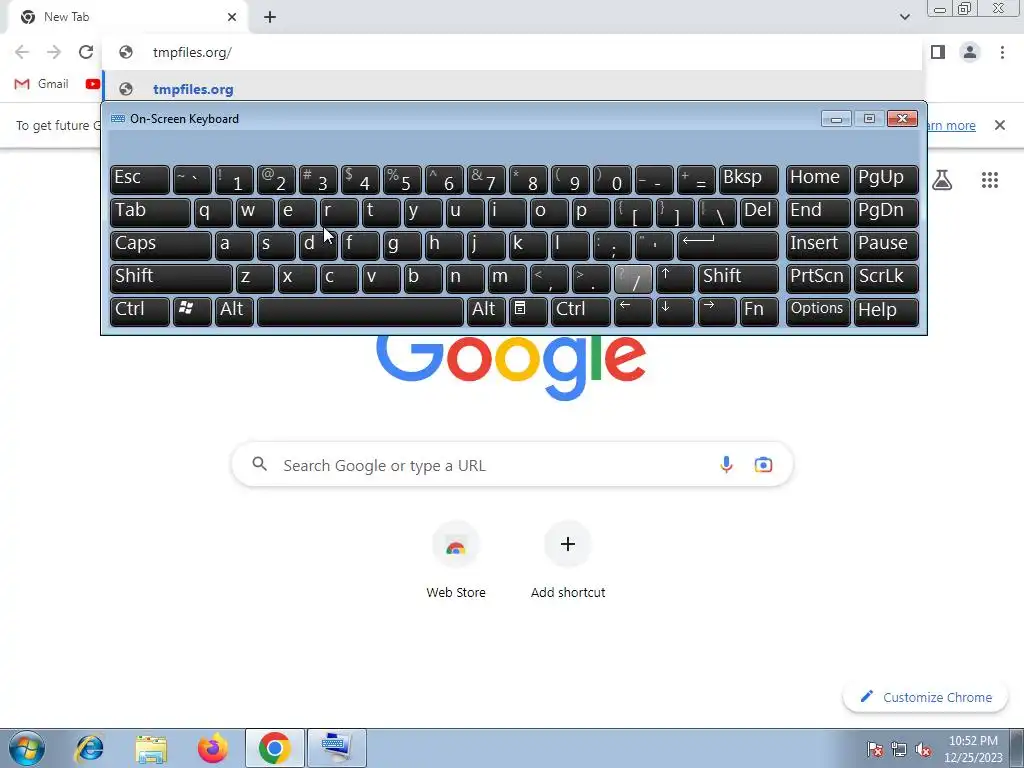Open the Chrome profile avatar
1024x768 pixels.
[970, 52]
